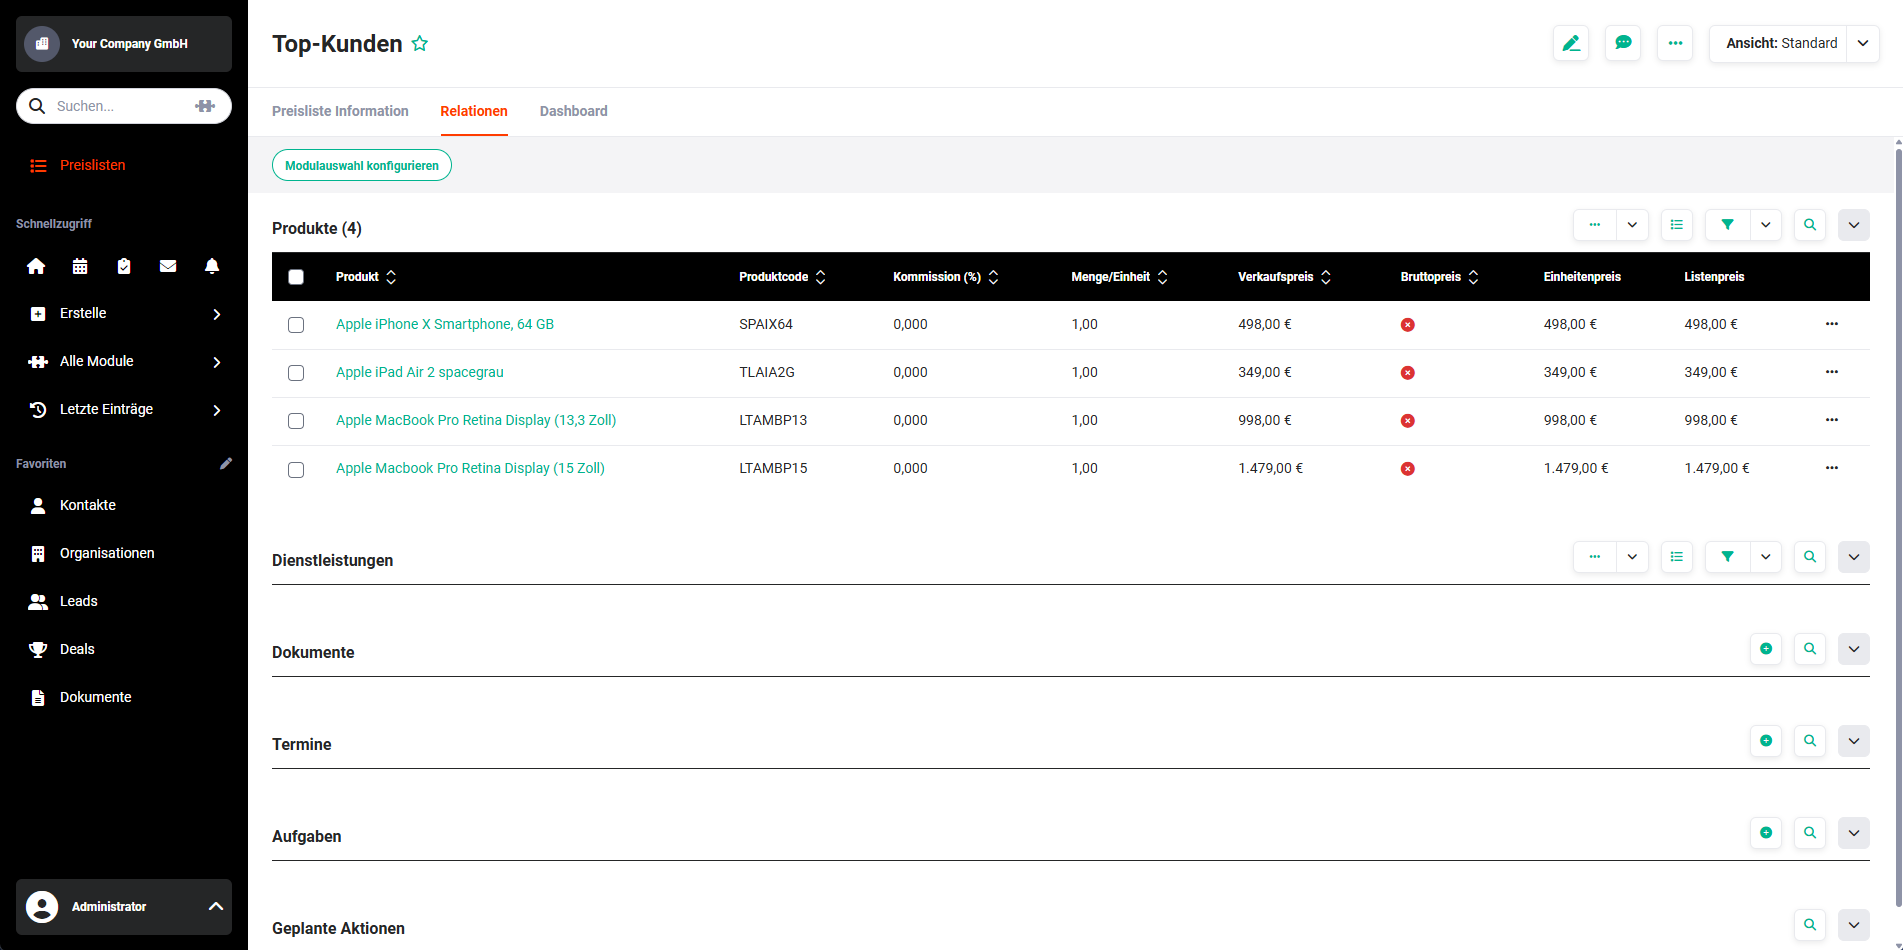
Task: Check the Apple iPad Air 2 row checkbox
Action: pos(296,373)
